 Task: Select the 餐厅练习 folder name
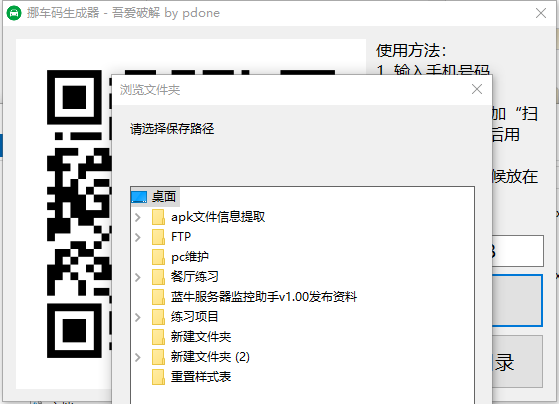tap(195, 277)
